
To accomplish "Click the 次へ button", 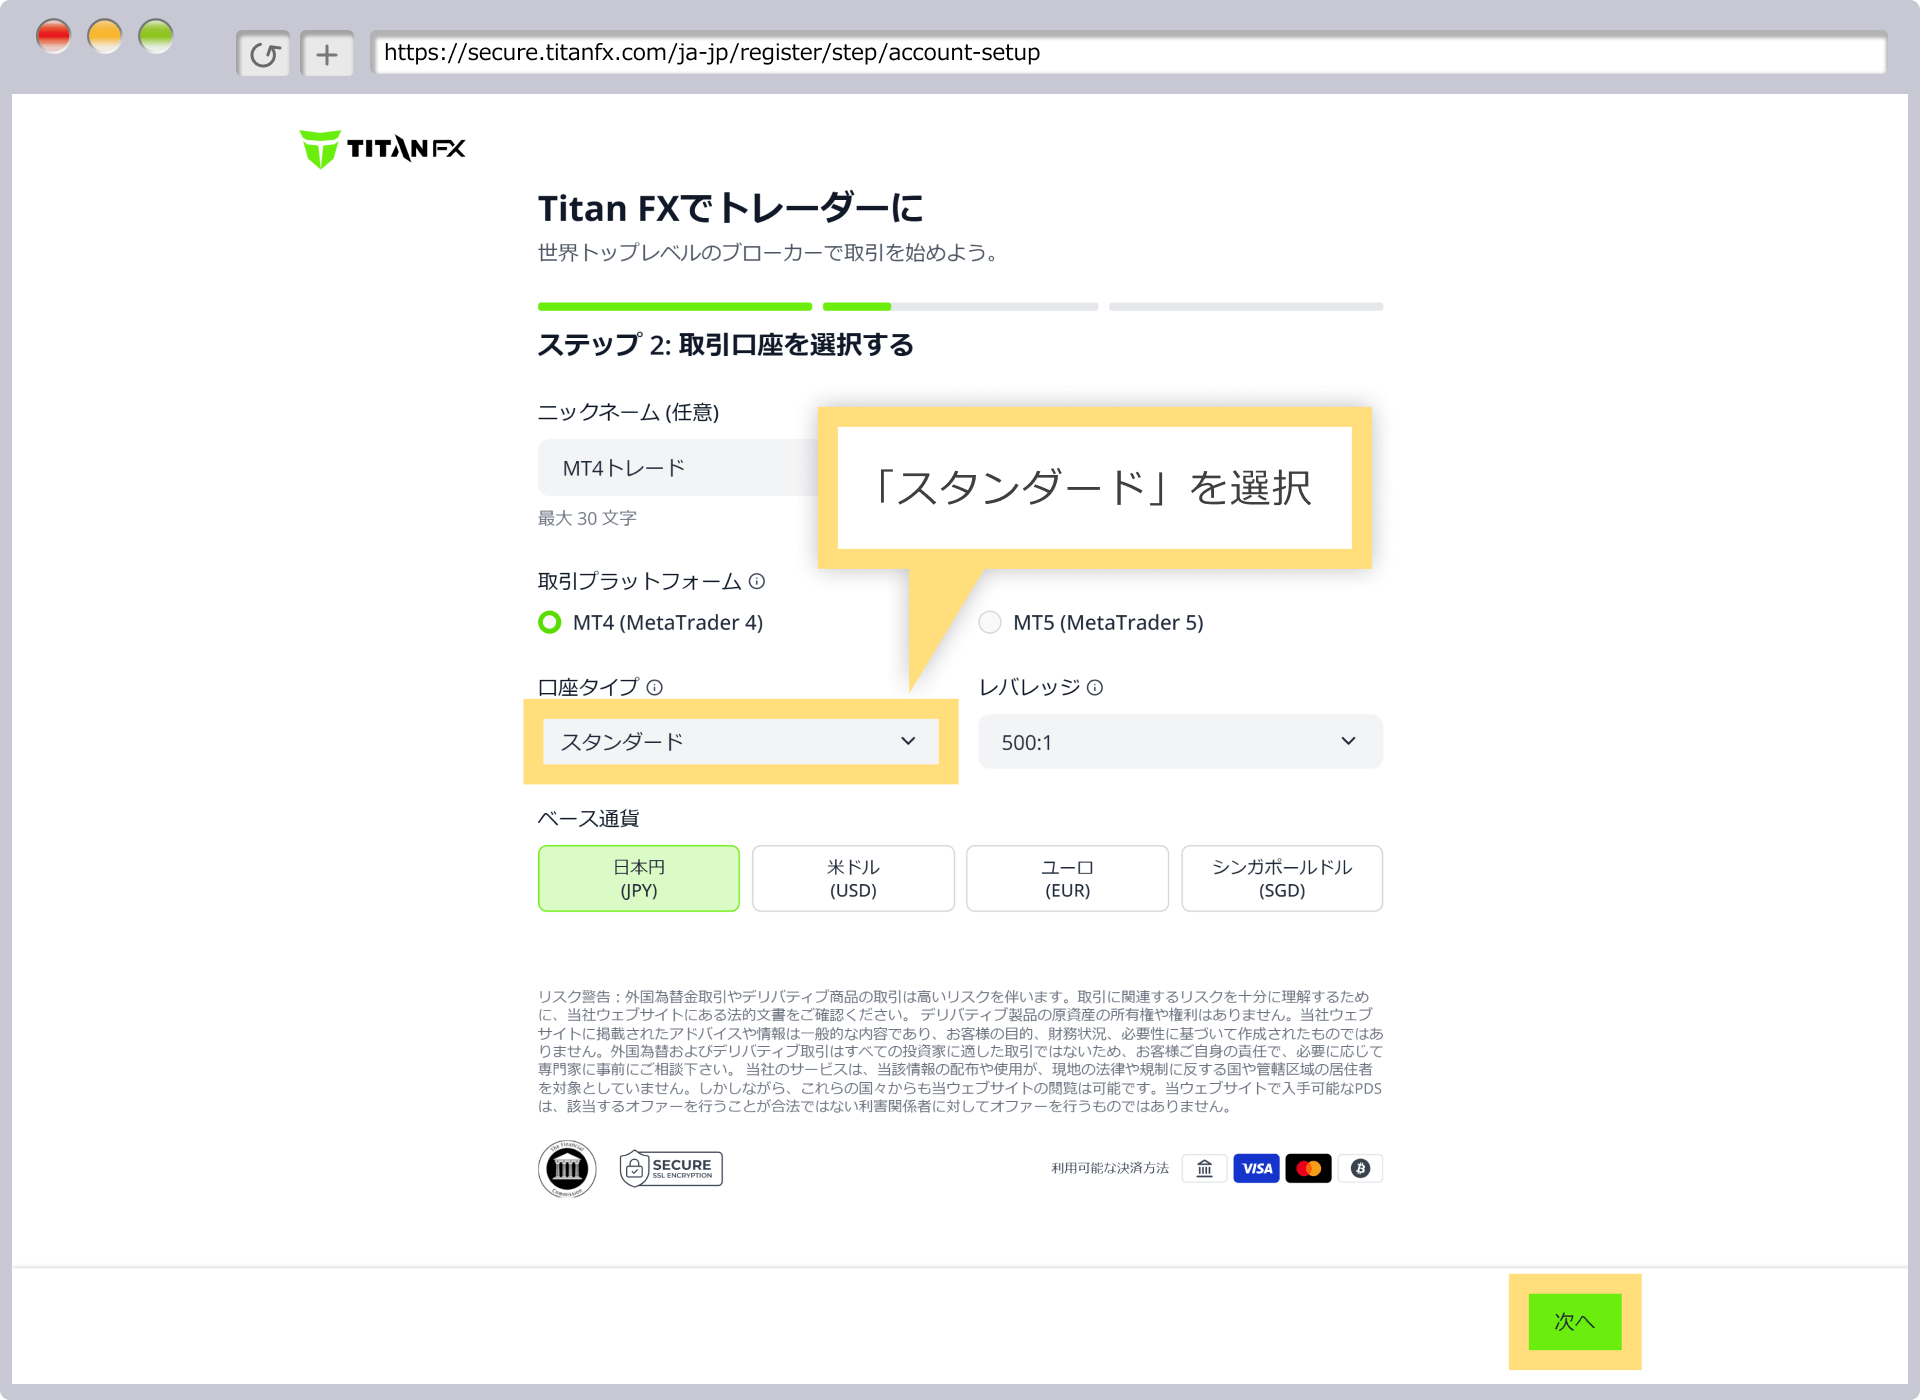I will click(x=1575, y=1321).
